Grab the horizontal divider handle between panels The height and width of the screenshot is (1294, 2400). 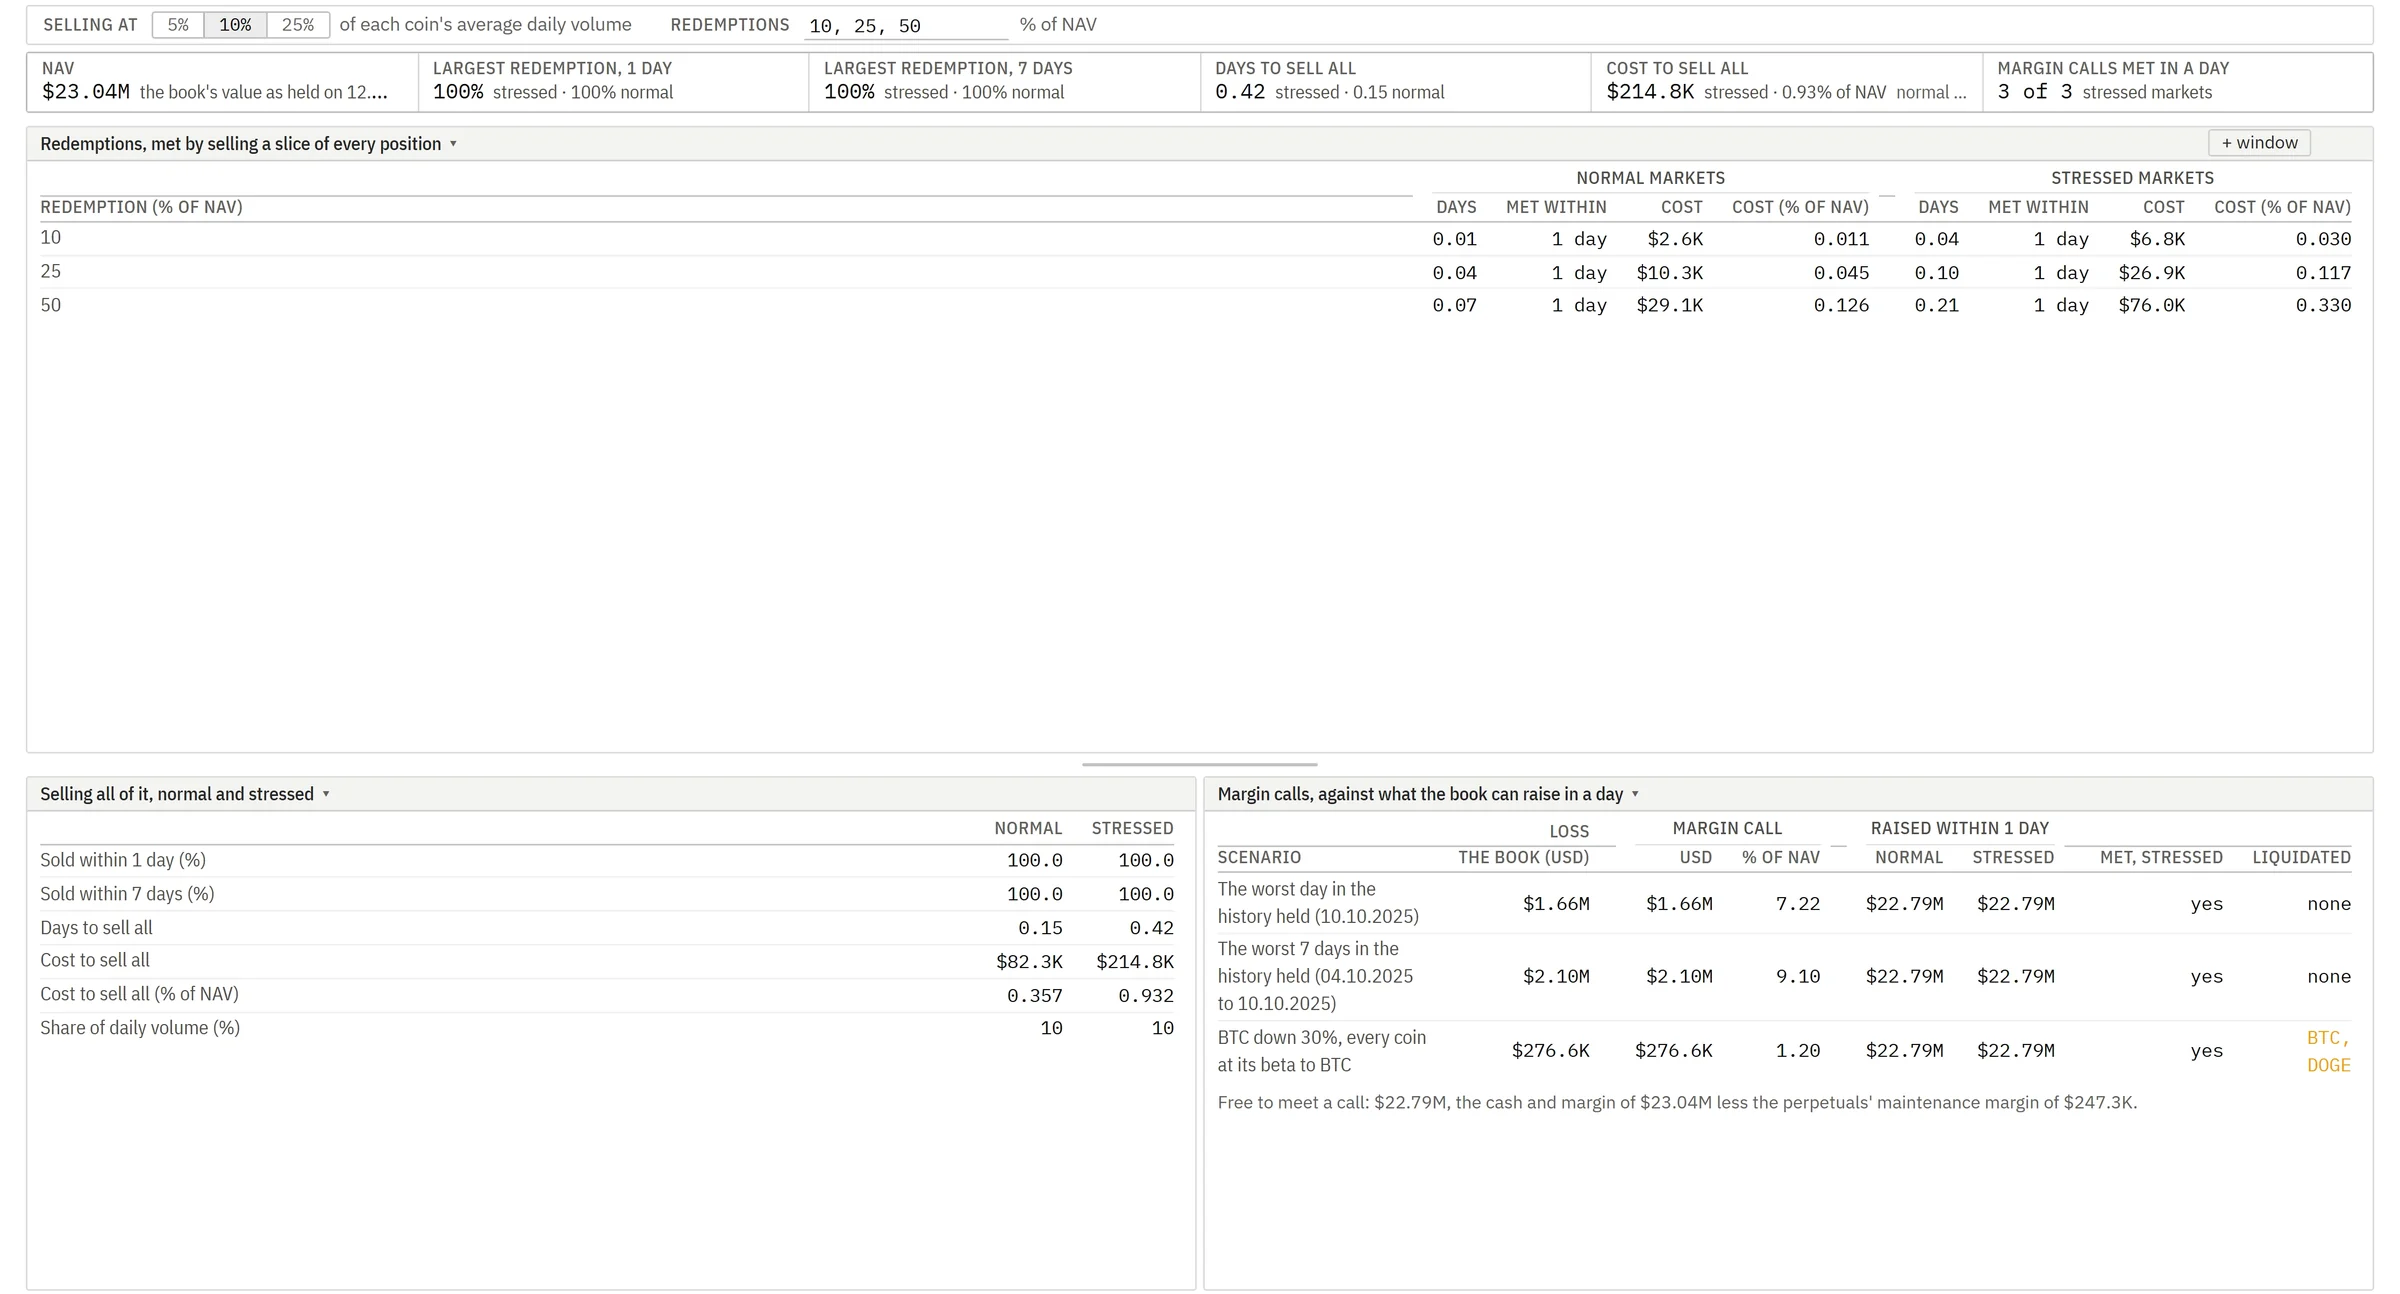click(1199, 765)
